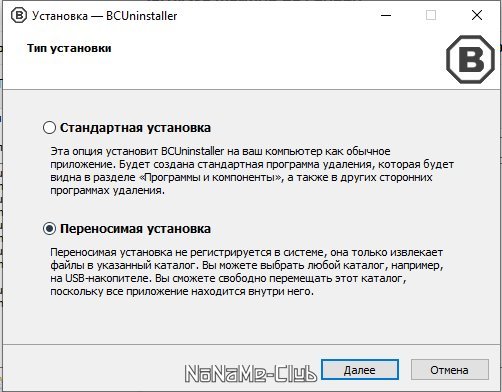Click the BCUninstaller icon in title bar
Viewport: 502px width, 392px height.
19,15
